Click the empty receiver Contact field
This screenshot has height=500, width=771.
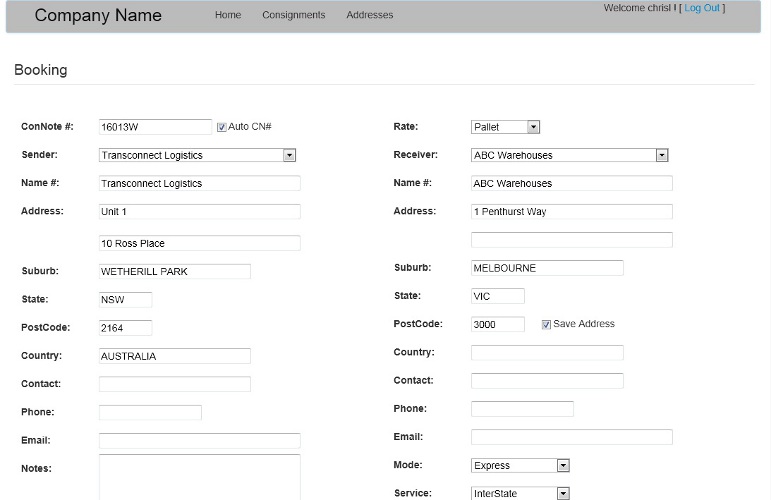(x=547, y=381)
